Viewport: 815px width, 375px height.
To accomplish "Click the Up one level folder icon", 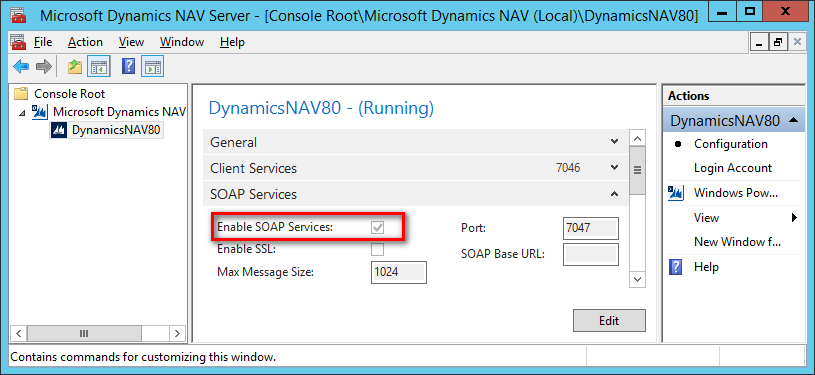I will (75, 67).
